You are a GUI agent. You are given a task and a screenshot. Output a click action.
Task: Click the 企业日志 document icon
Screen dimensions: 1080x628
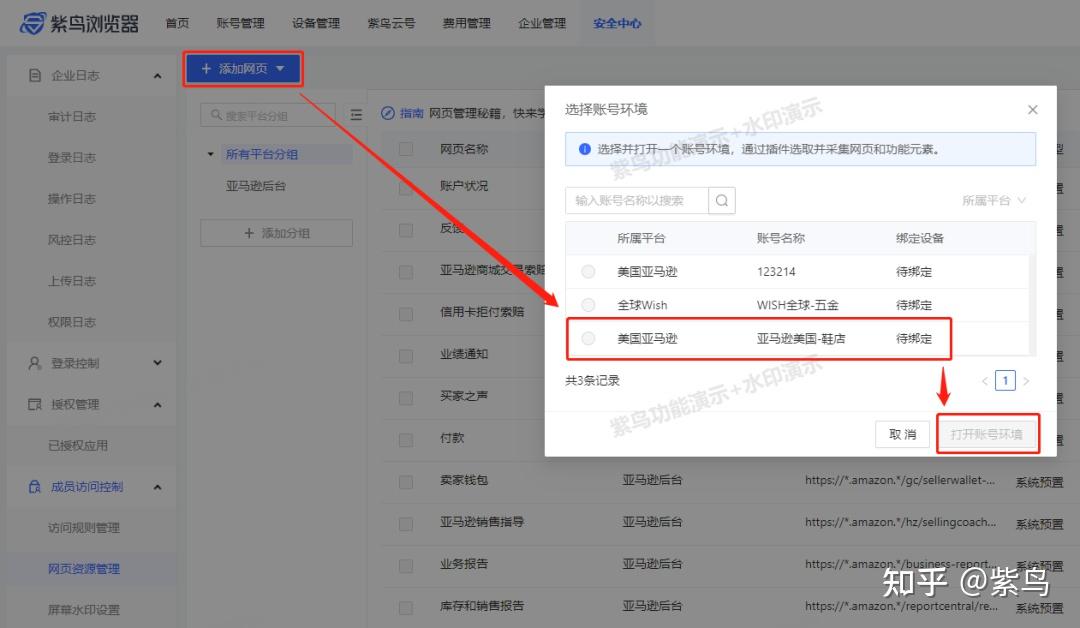[34, 75]
